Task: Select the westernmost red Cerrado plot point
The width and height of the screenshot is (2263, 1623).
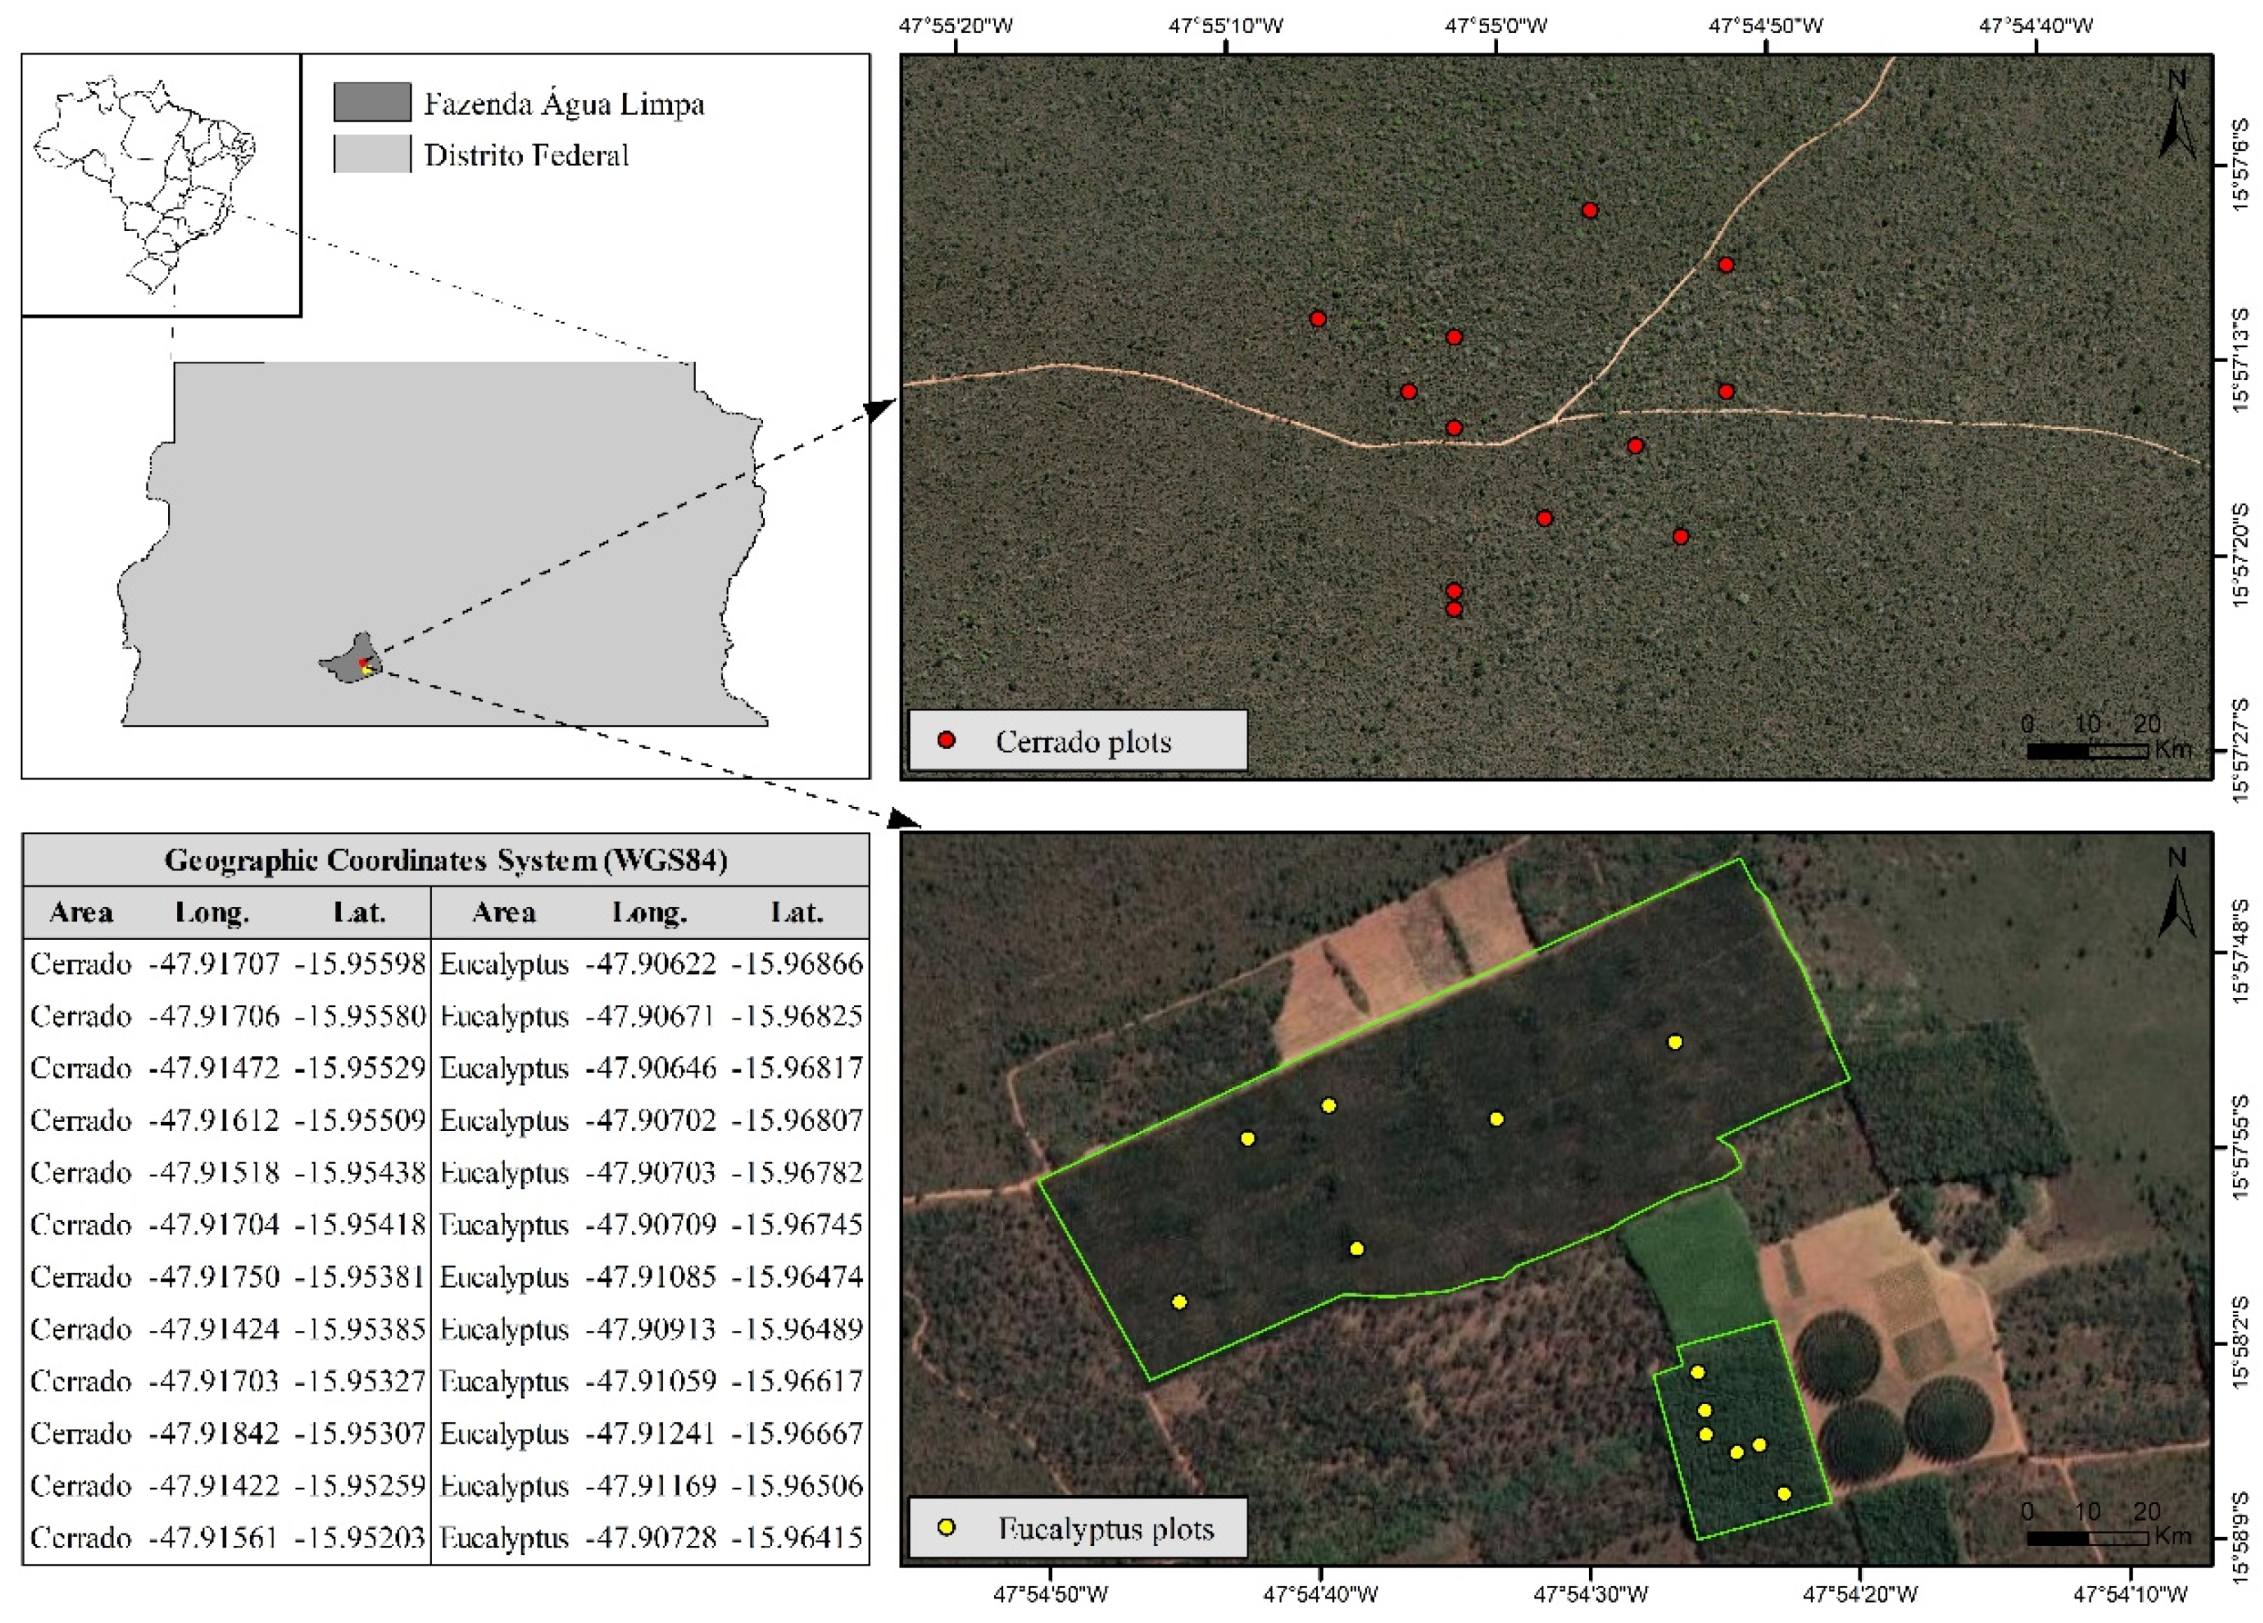Action: [1318, 319]
